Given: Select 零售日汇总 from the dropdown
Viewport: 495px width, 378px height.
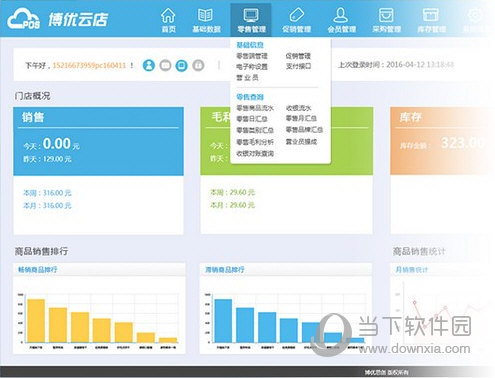Looking at the screenshot, I should 252,119.
